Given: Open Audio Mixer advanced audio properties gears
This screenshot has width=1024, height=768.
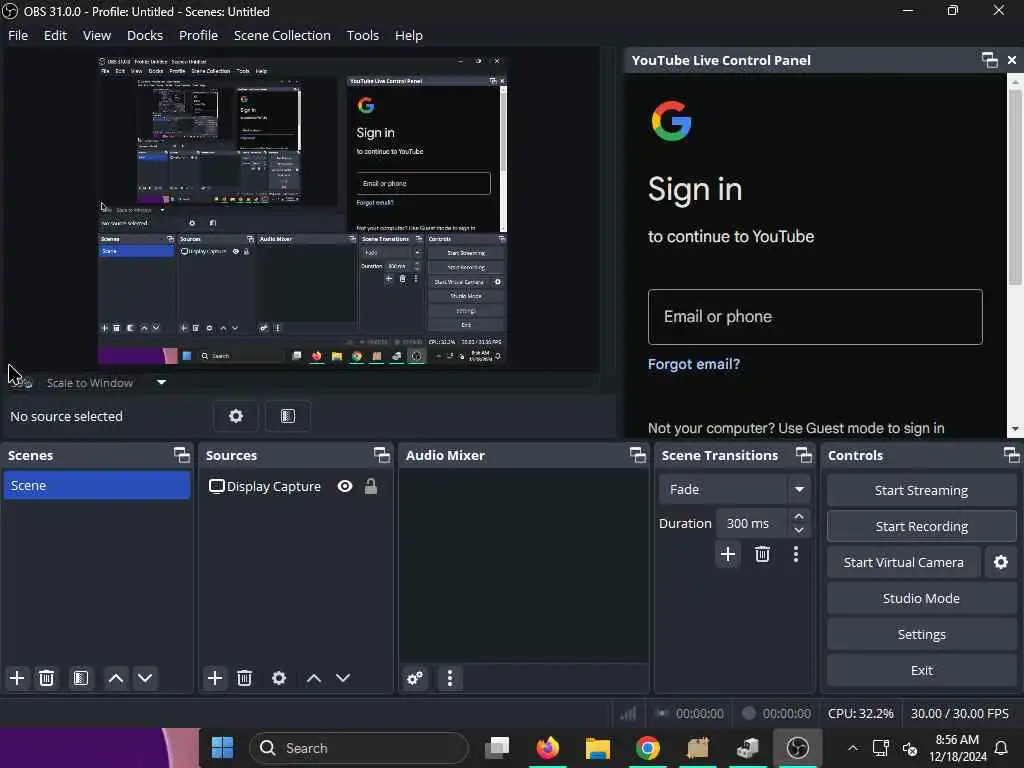Looking at the screenshot, I should [415, 678].
